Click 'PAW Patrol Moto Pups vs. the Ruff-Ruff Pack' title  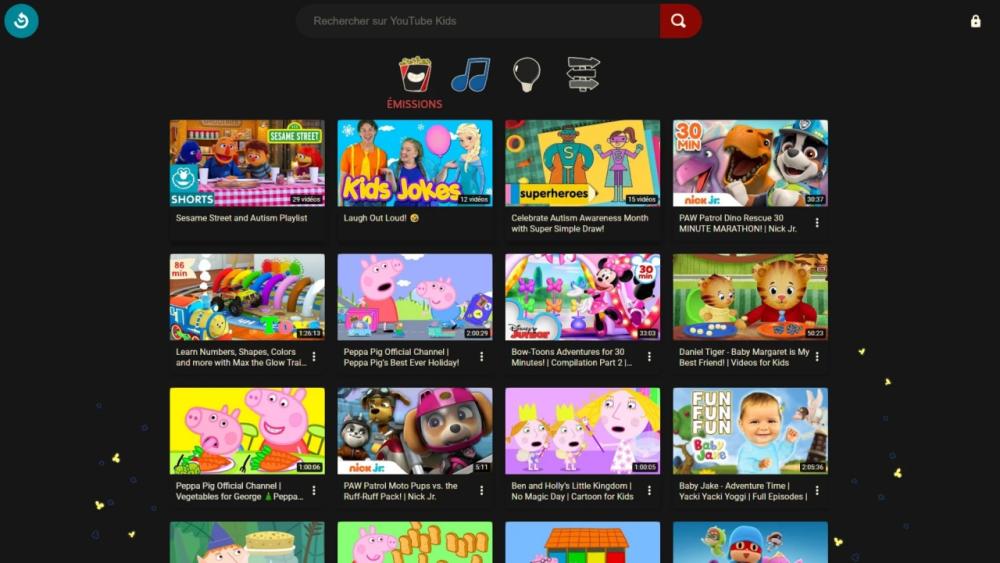pyautogui.click(x=400, y=491)
